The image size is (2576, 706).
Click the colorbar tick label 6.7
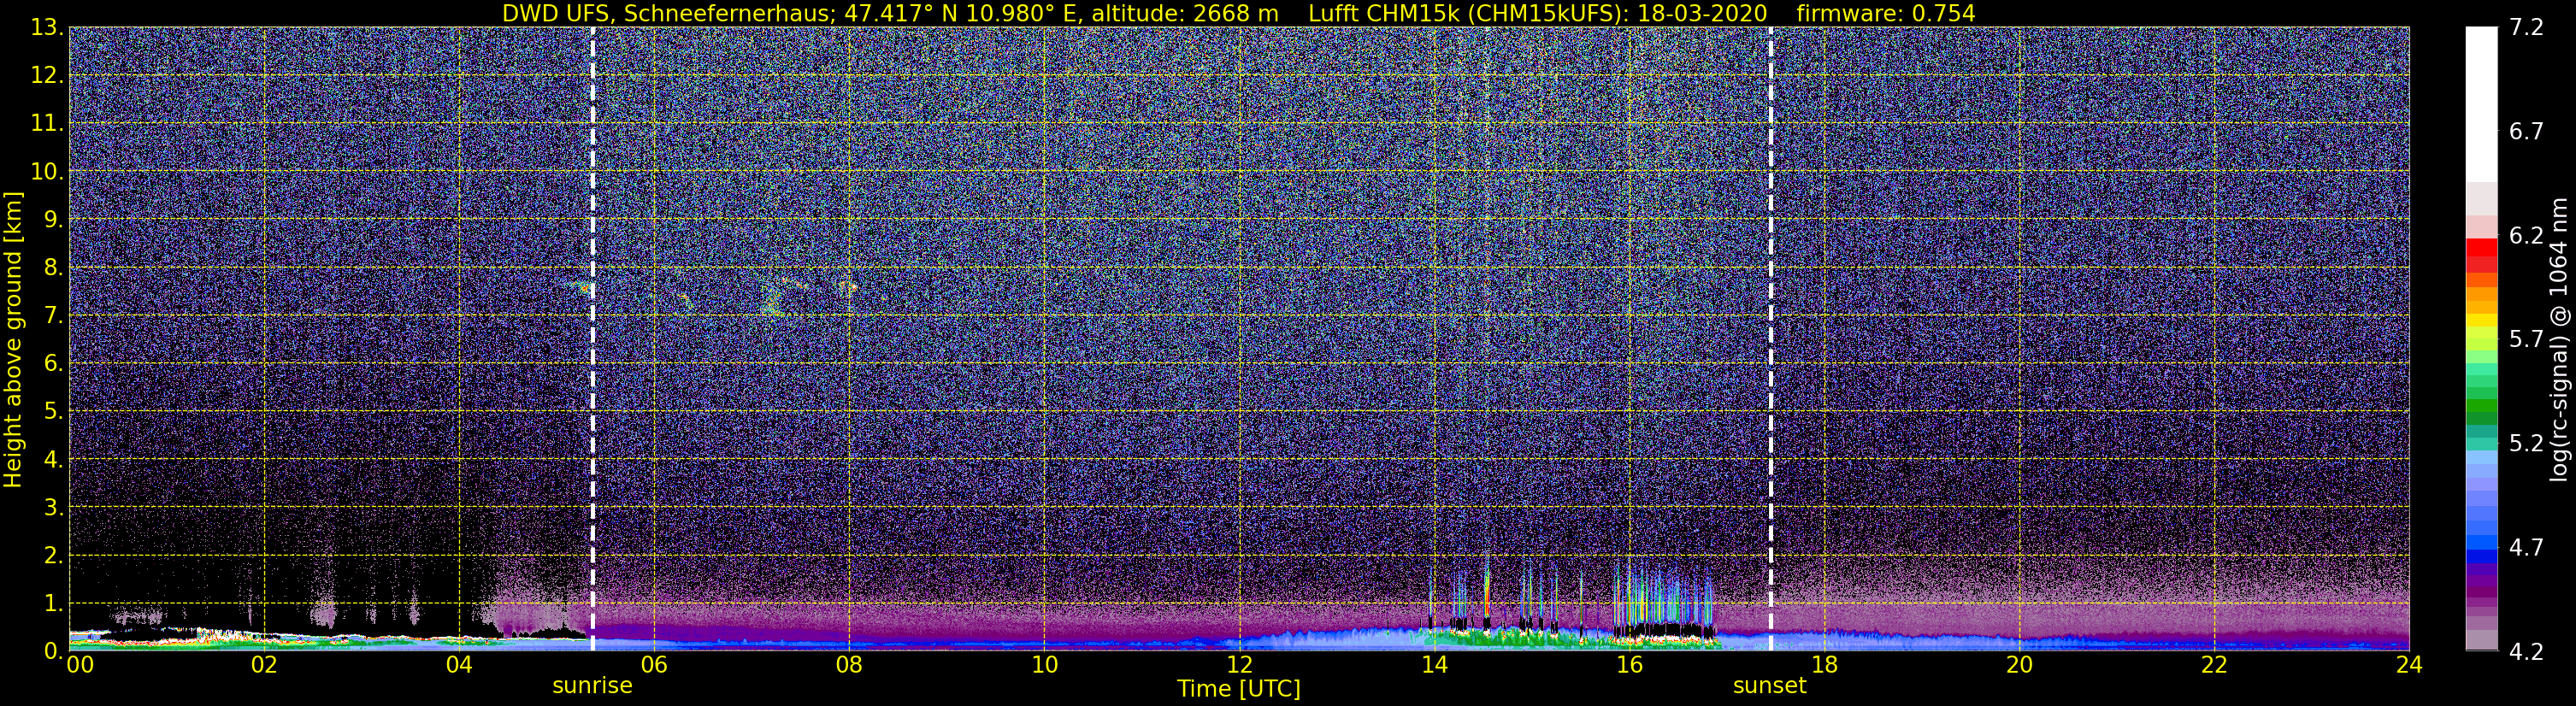pos(2526,132)
